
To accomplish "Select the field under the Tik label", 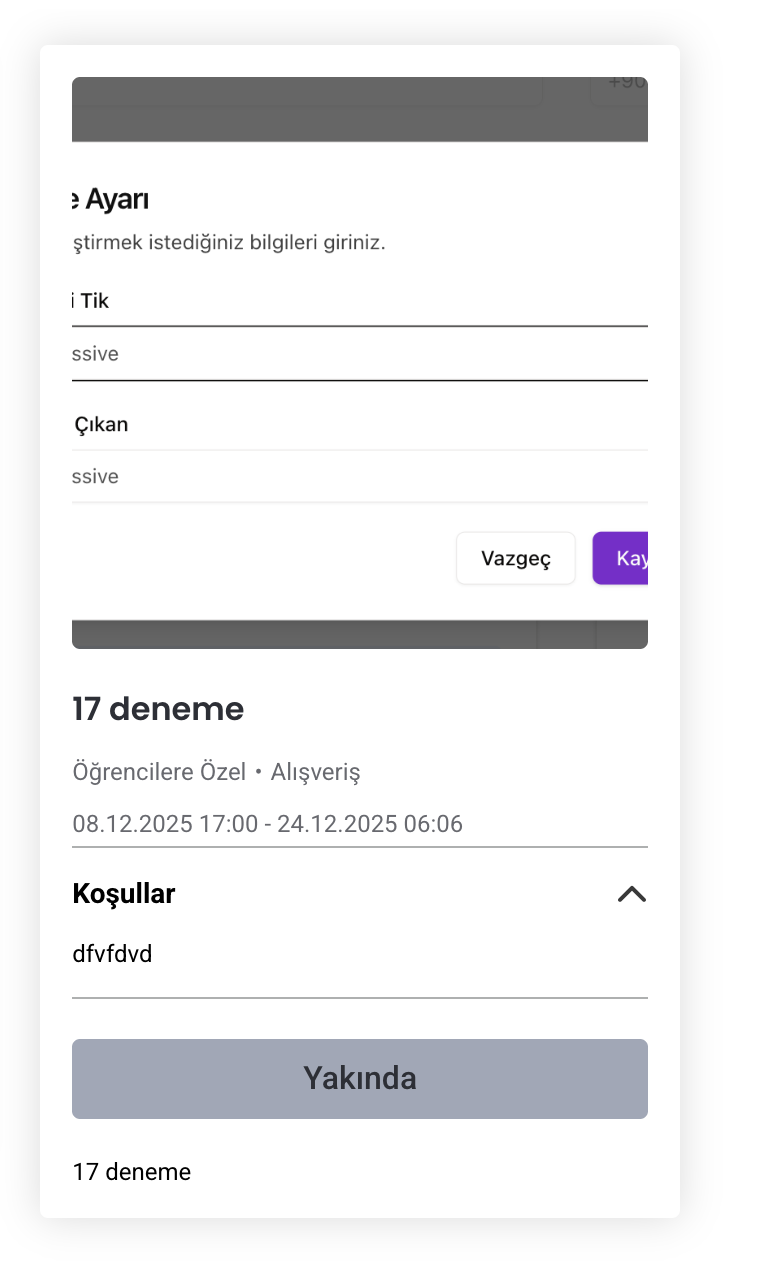I will pos(360,354).
